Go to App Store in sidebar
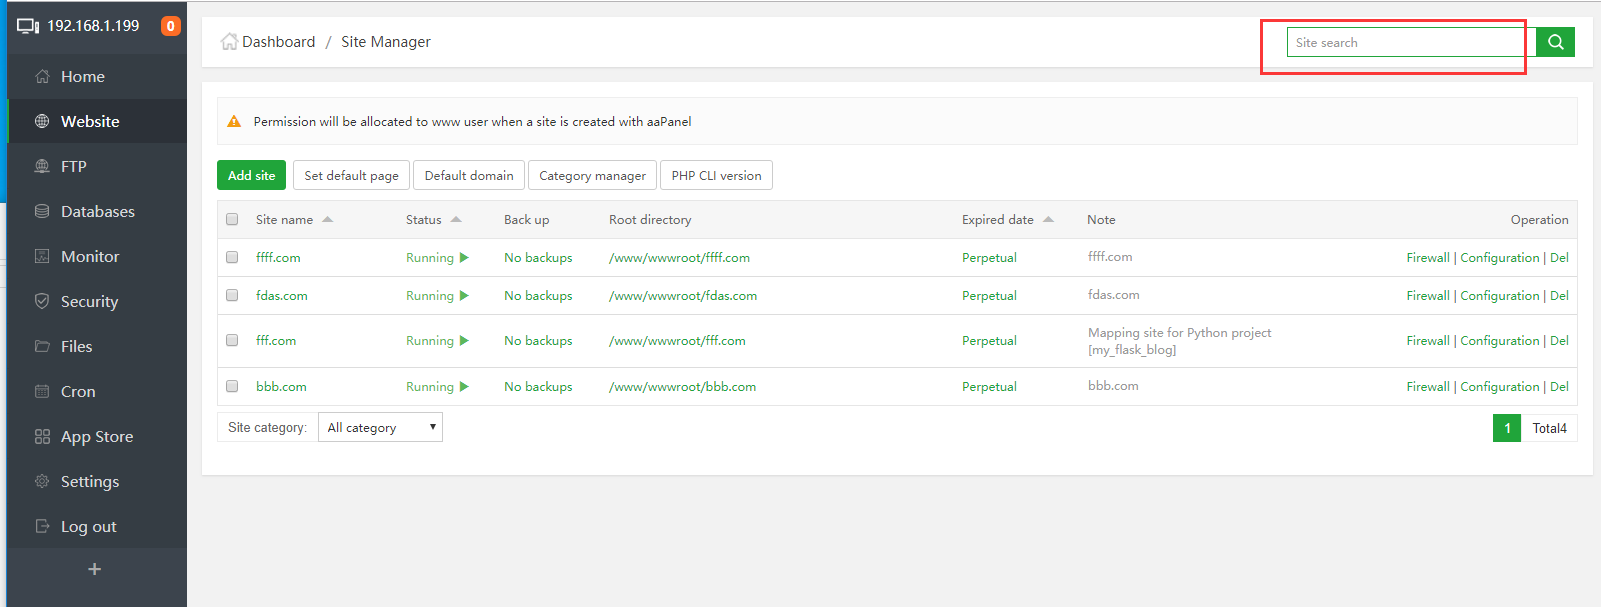 pyautogui.click(x=96, y=437)
